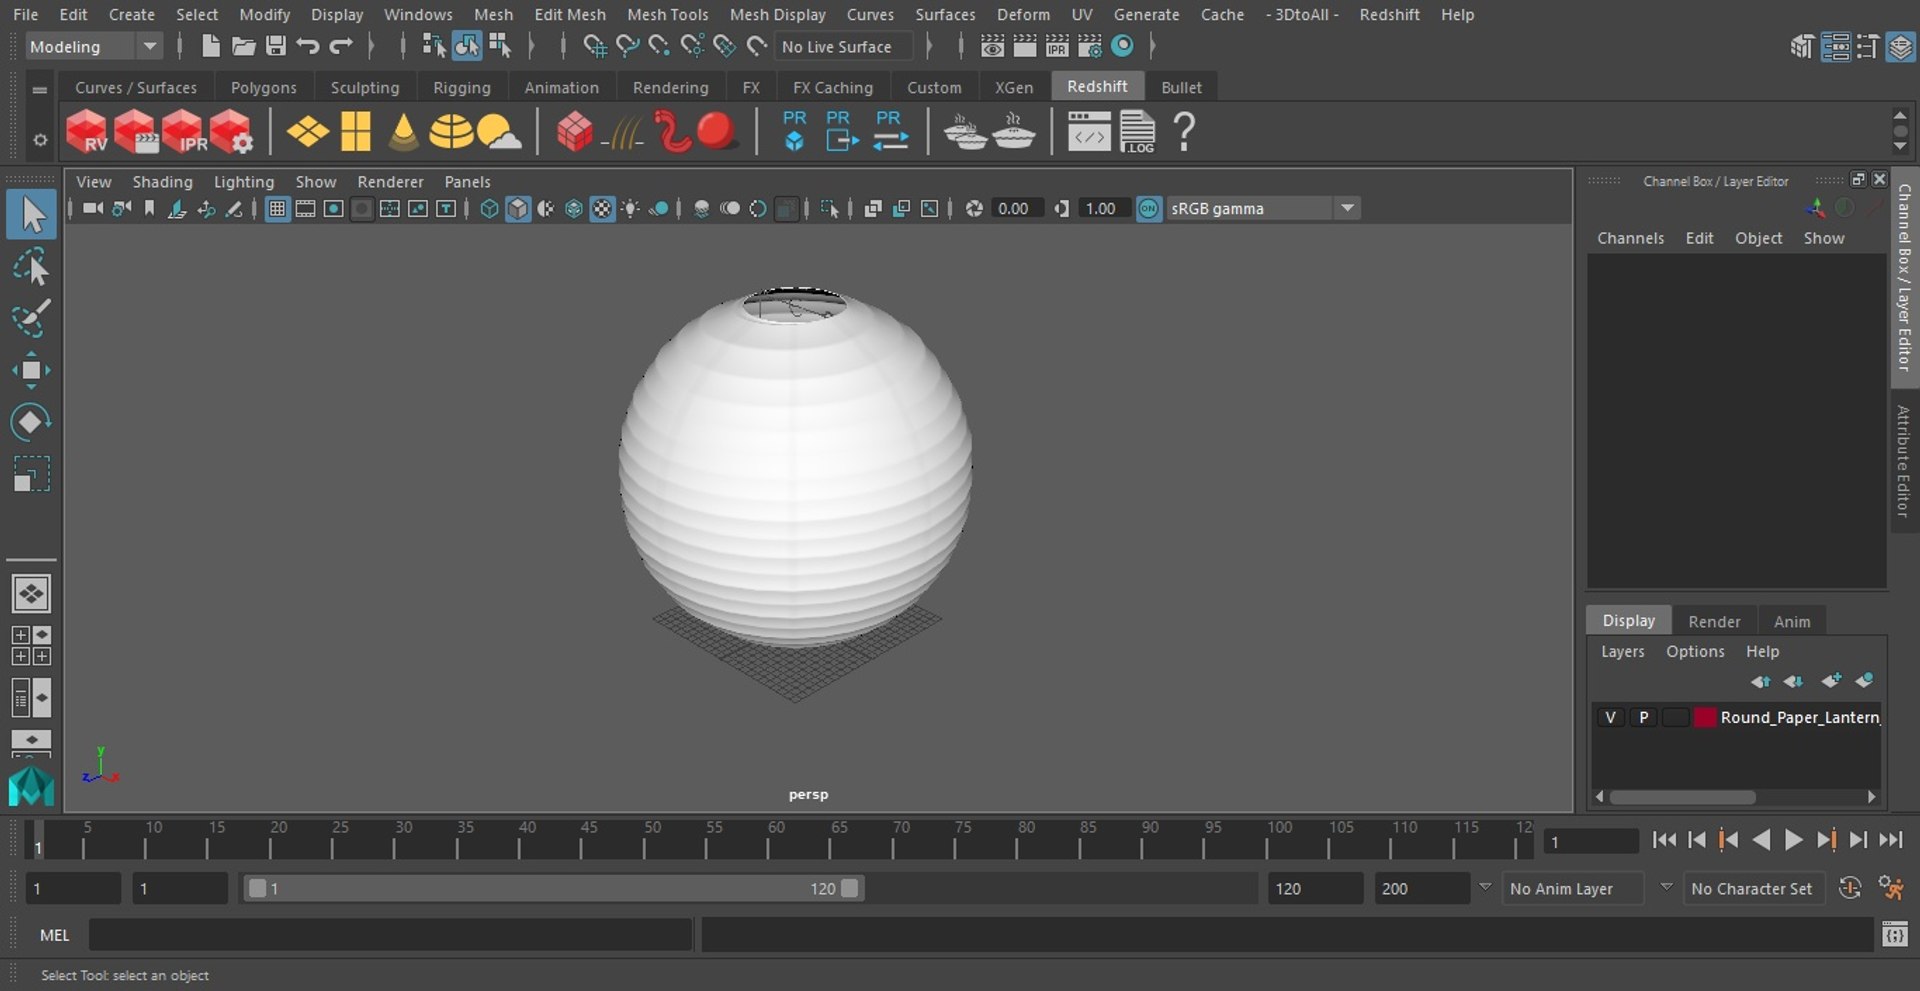Screen dimensions: 1920x991
Task: Open the Redshift script editor icon
Action: (x=1089, y=132)
